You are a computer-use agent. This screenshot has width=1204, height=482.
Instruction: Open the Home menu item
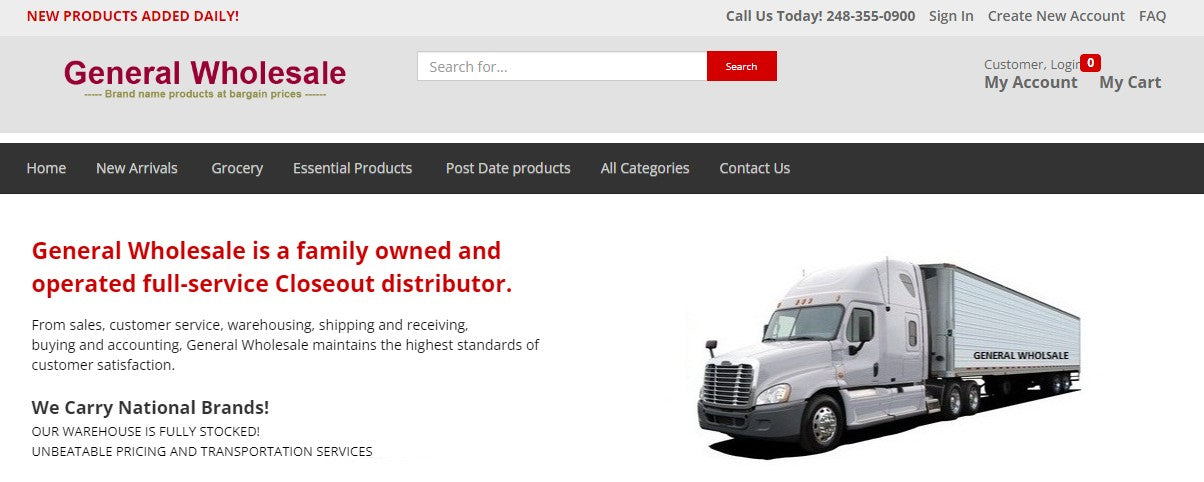(46, 168)
